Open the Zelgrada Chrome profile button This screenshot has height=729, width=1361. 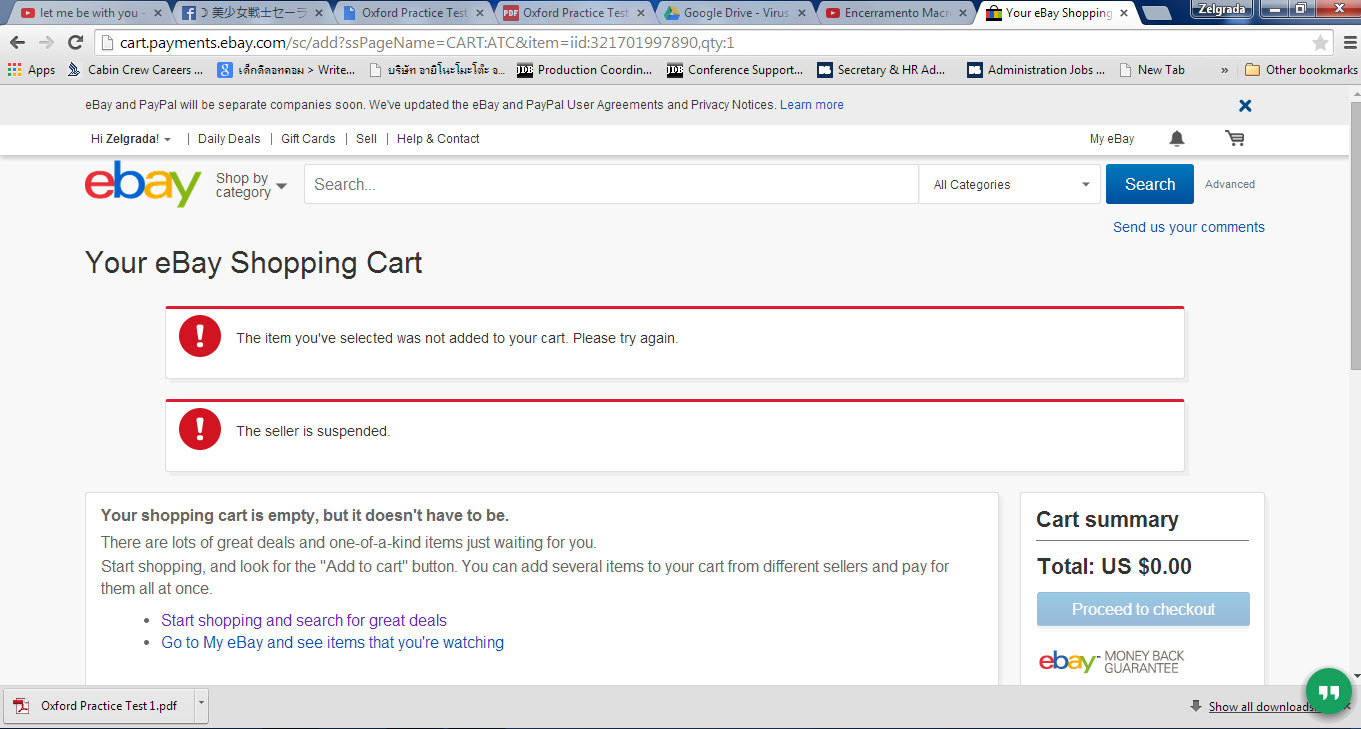click(1222, 9)
